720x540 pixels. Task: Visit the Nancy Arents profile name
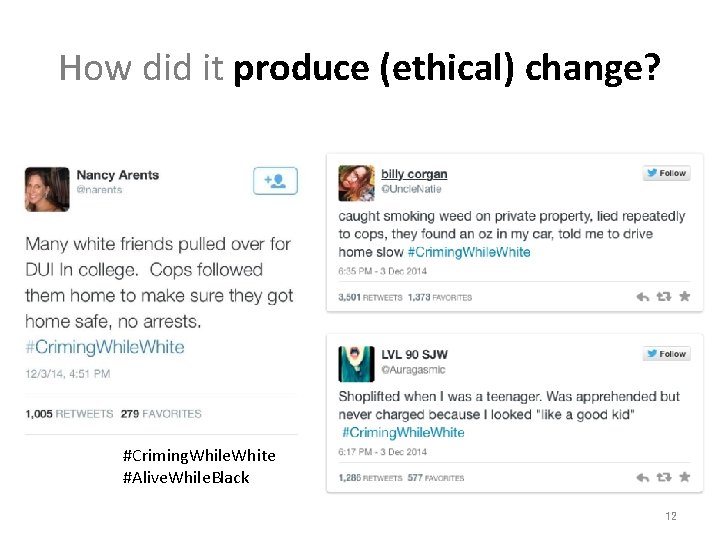point(118,175)
